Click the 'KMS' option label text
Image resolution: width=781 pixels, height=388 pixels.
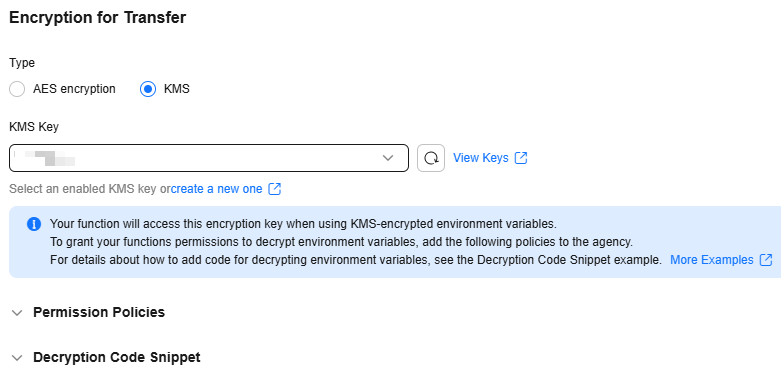(177, 89)
